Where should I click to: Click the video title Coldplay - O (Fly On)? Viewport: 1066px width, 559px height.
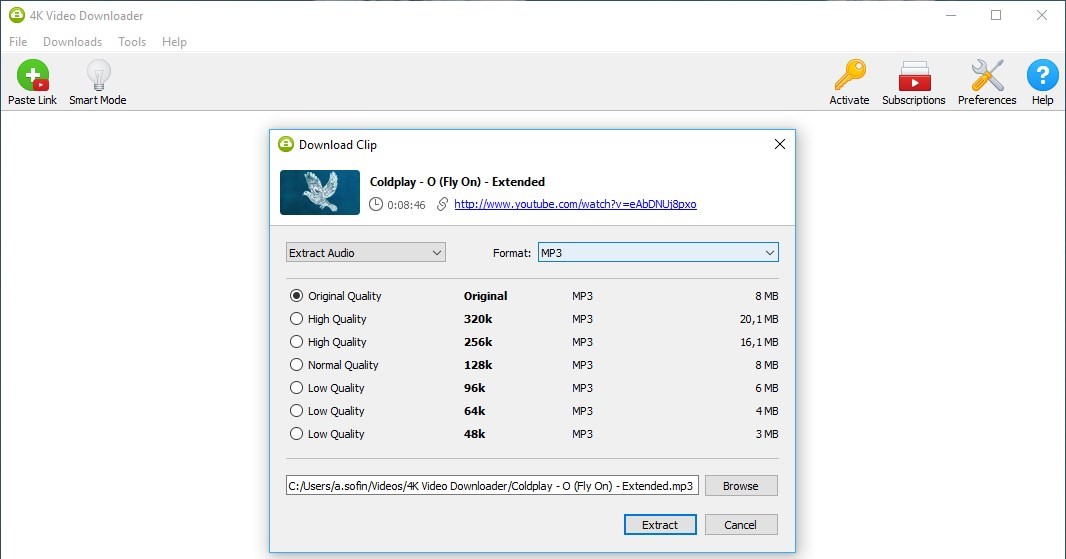coord(458,182)
